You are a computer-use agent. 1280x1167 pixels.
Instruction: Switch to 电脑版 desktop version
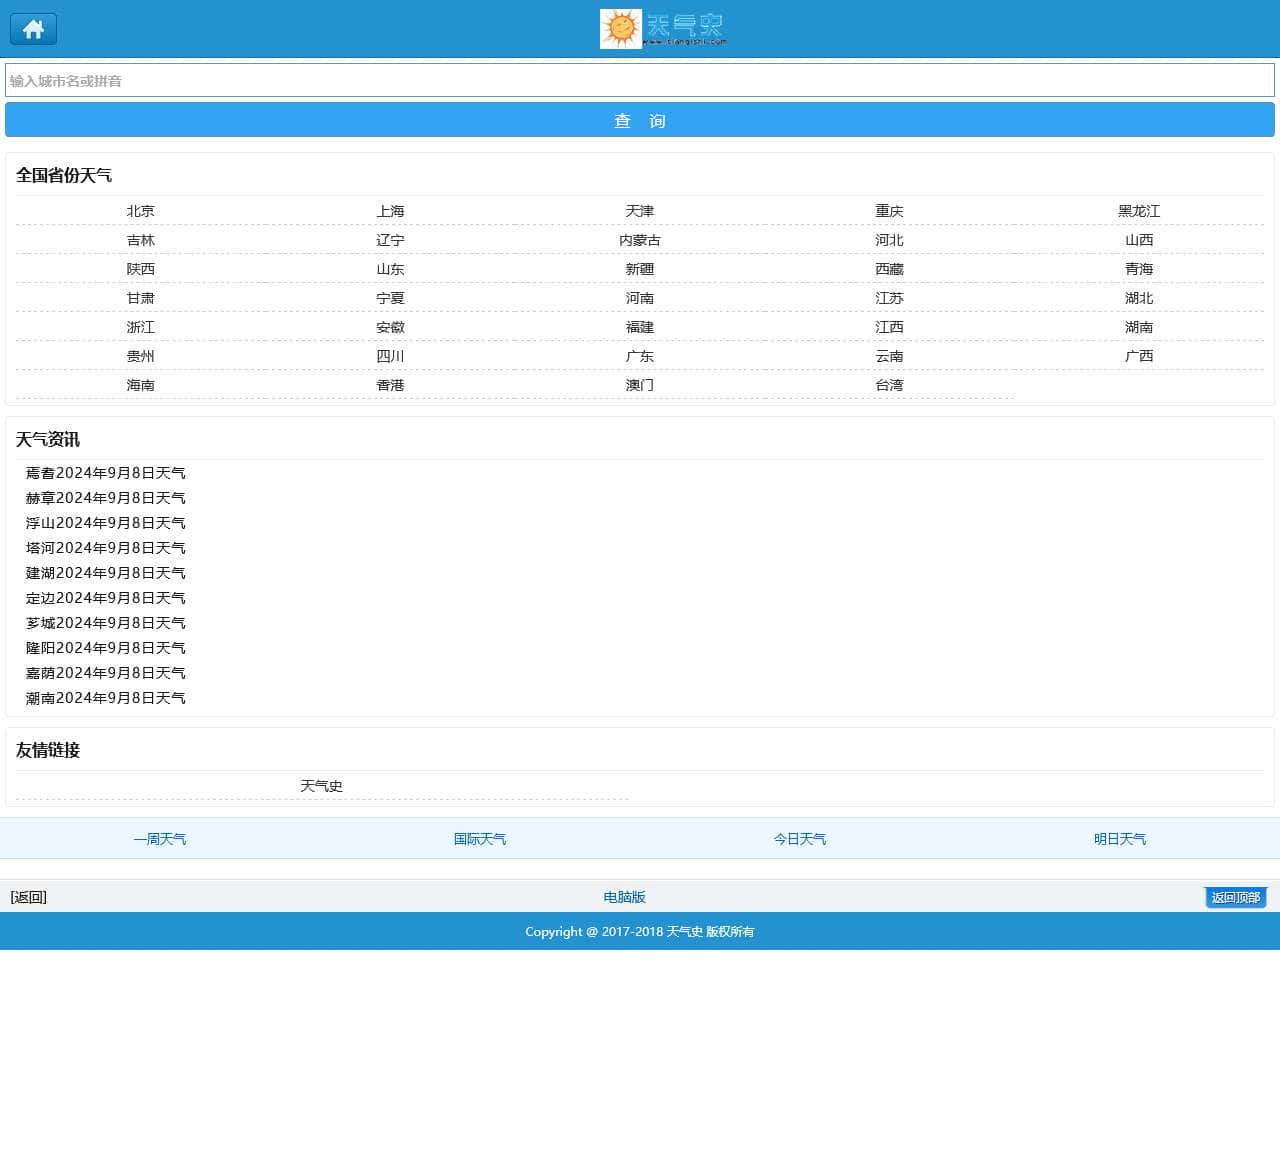[624, 897]
